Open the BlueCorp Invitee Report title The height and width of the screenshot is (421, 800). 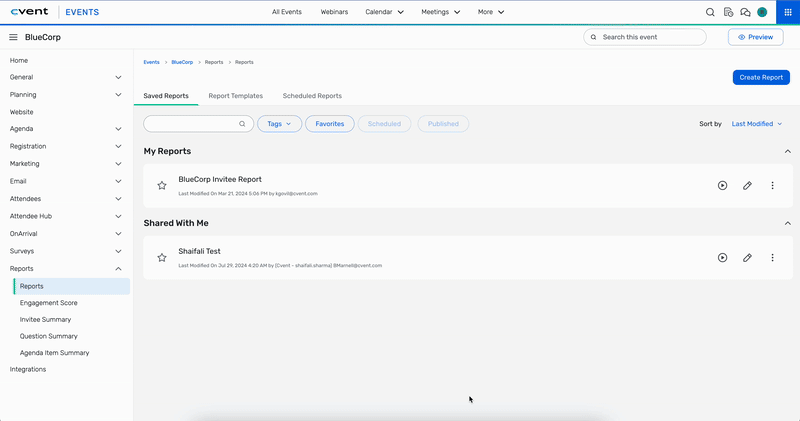coord(220,180)
